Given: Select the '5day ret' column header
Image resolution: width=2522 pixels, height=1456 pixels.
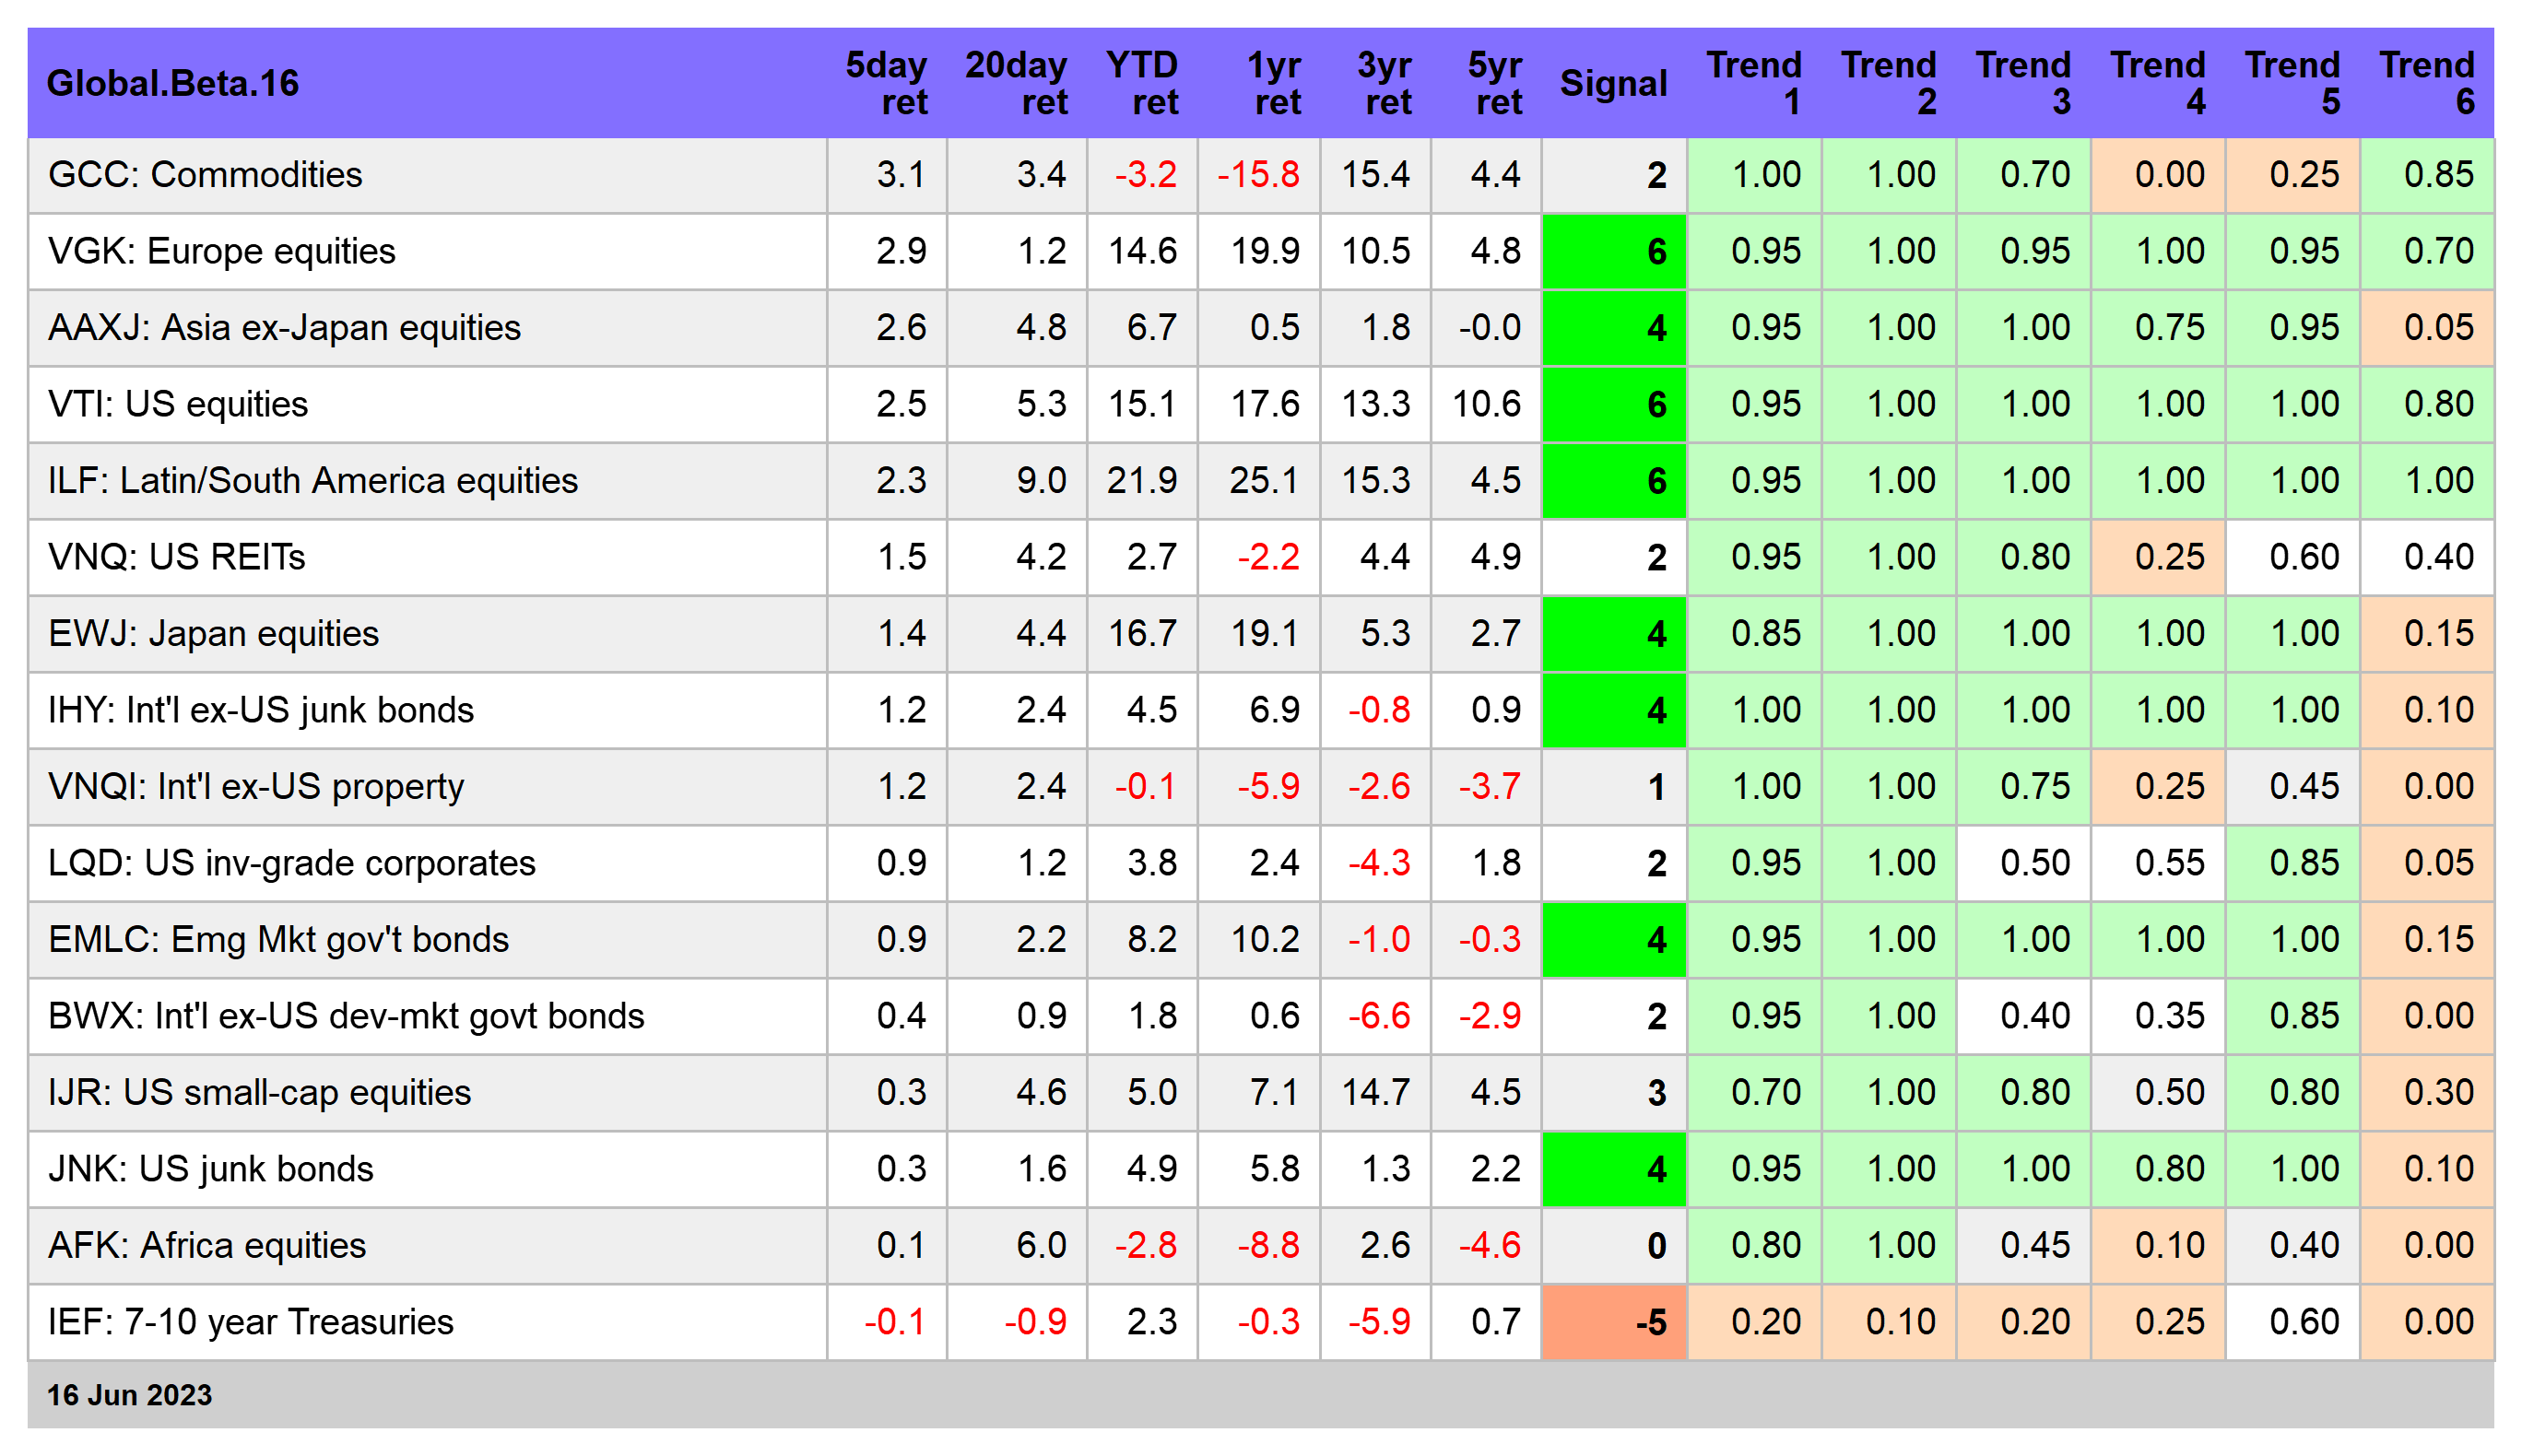Looking at the screenshot, I should tap(886, 84).
